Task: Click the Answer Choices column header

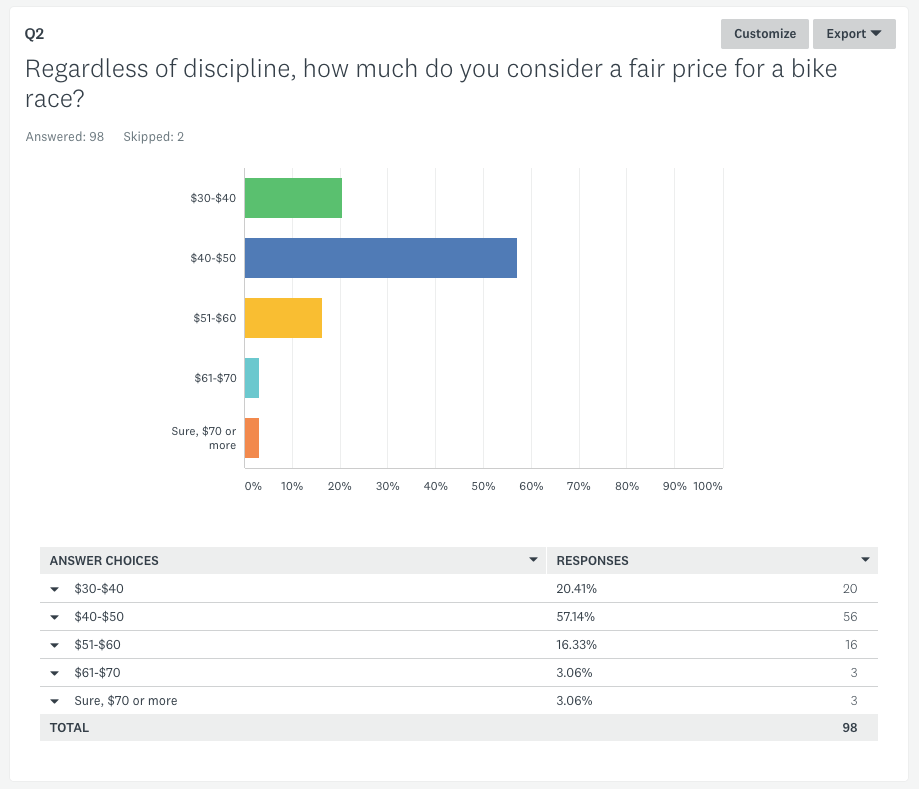Action: pyautogui.click(x=104, y=560)
